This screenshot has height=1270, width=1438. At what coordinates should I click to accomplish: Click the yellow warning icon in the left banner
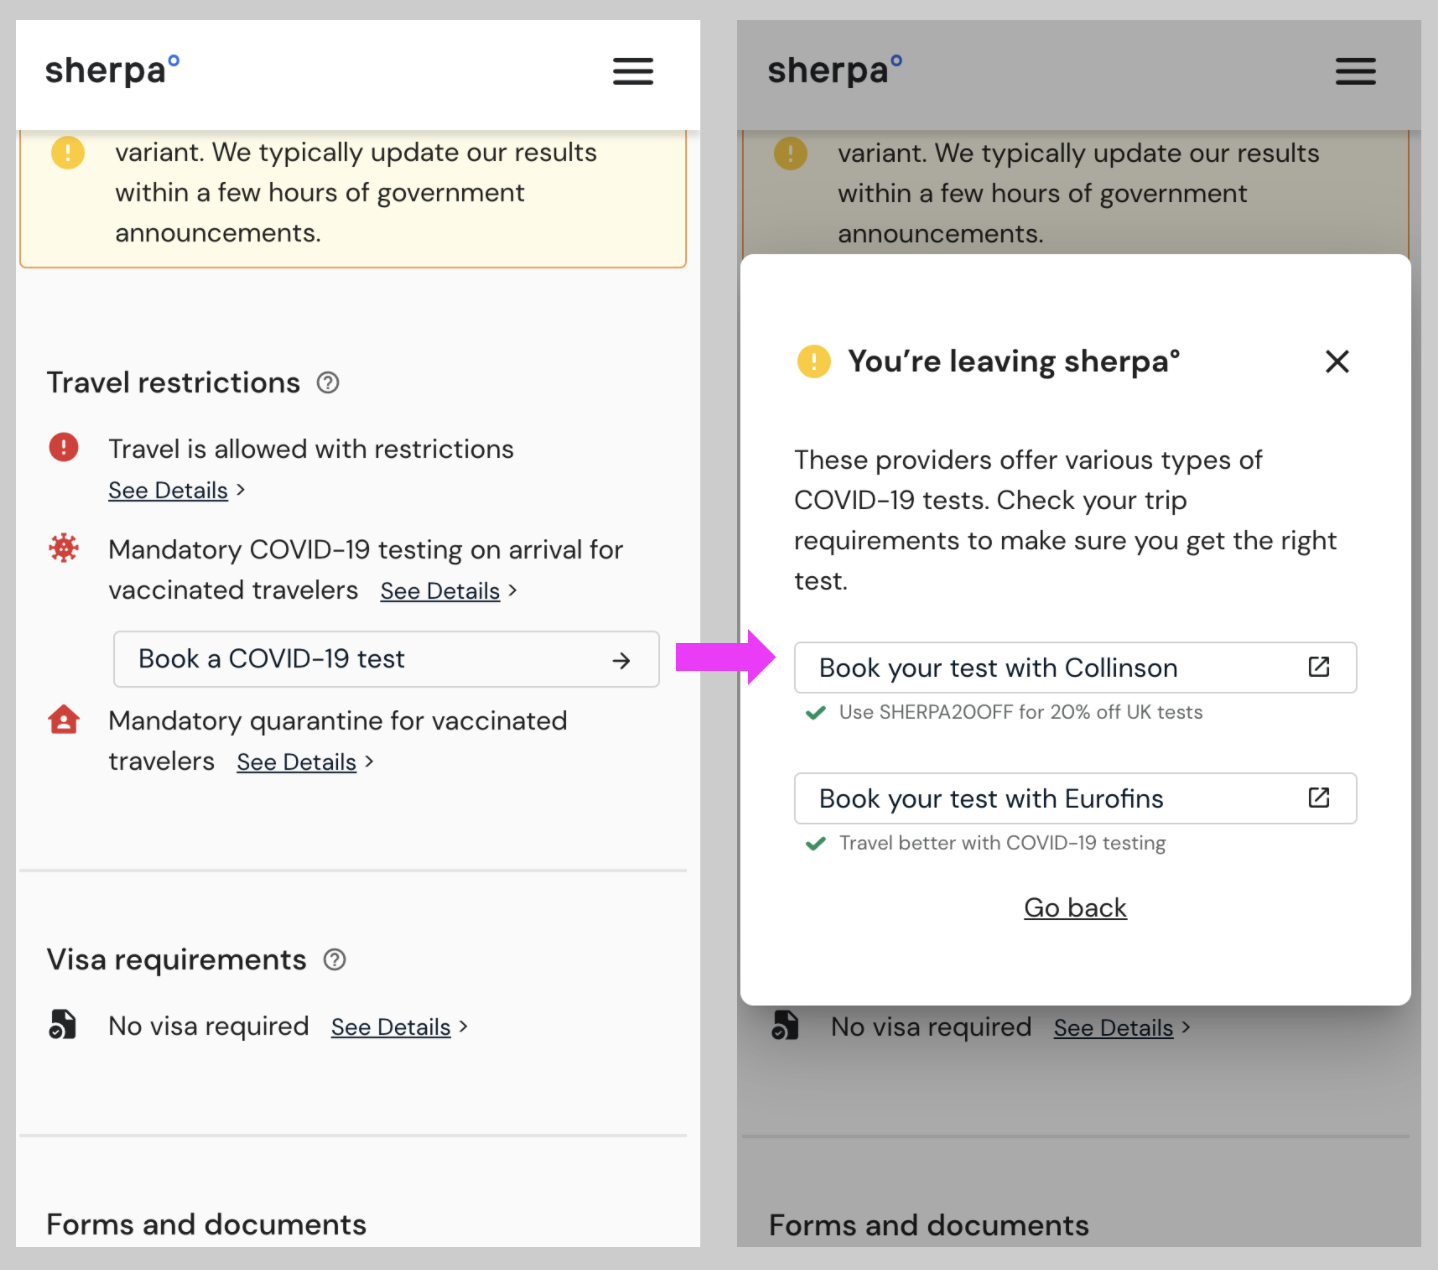[68, 153]
